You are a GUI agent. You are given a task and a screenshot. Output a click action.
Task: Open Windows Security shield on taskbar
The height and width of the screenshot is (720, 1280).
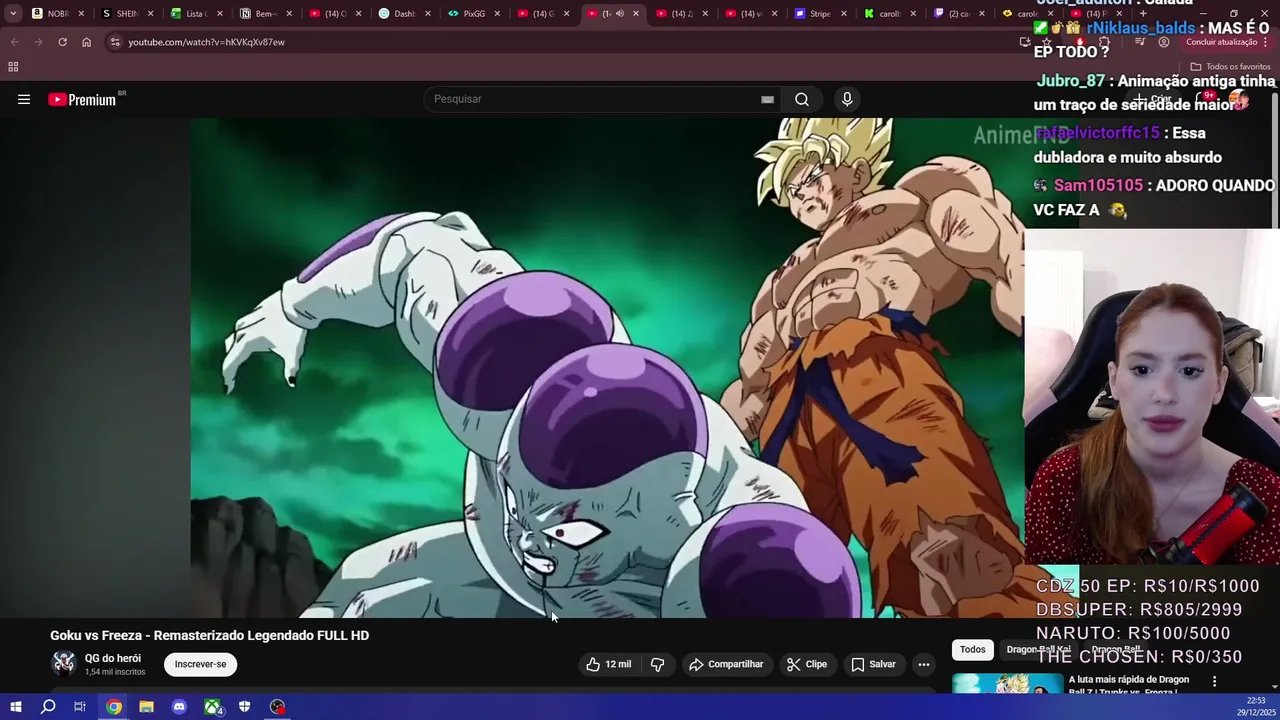pyautogui.click(x=245, y=707)
